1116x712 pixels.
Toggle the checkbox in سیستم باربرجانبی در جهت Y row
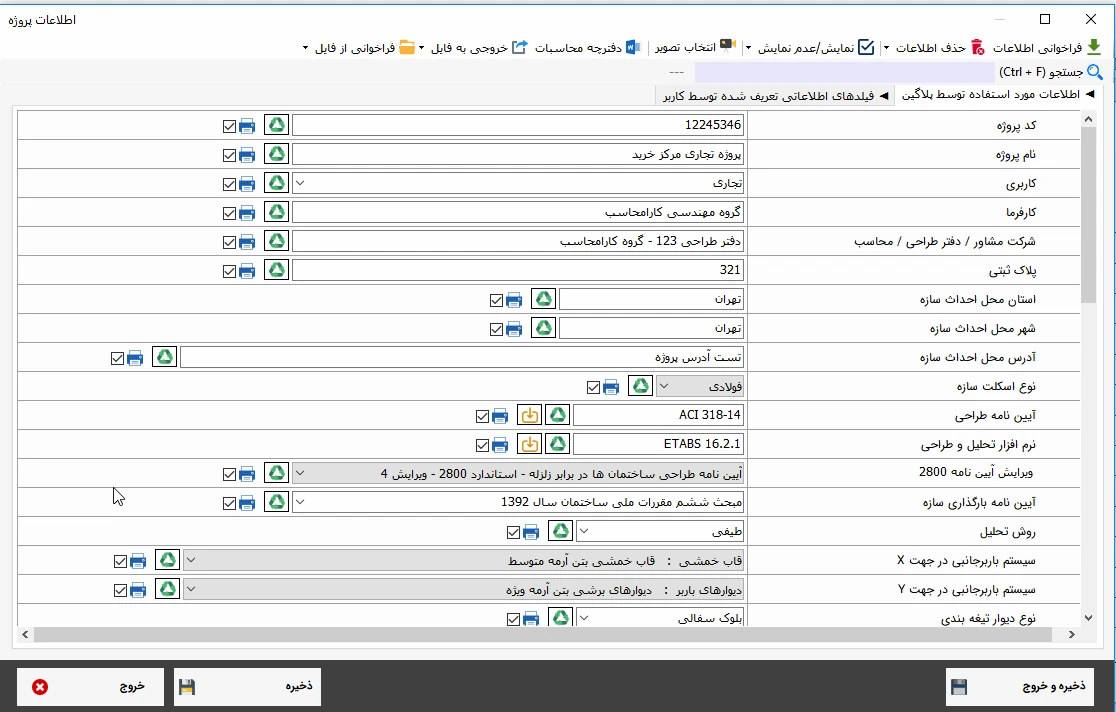[x=120, y=590]
